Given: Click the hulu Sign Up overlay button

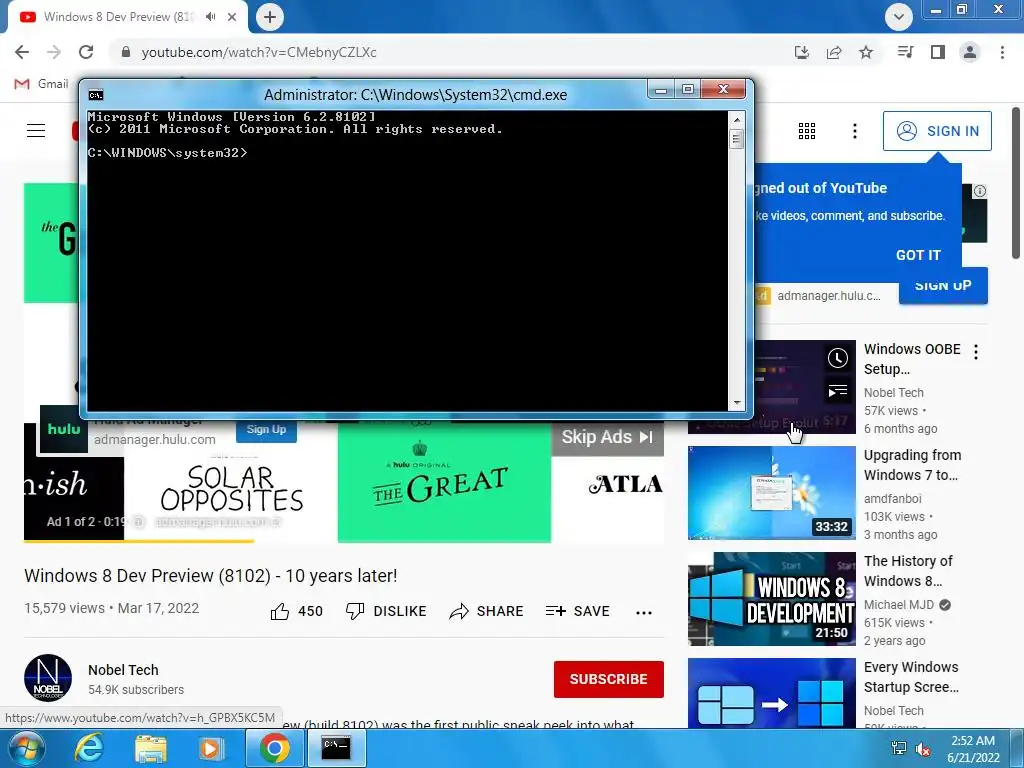Looking at the screenshot, I should [x=266, y=430].
